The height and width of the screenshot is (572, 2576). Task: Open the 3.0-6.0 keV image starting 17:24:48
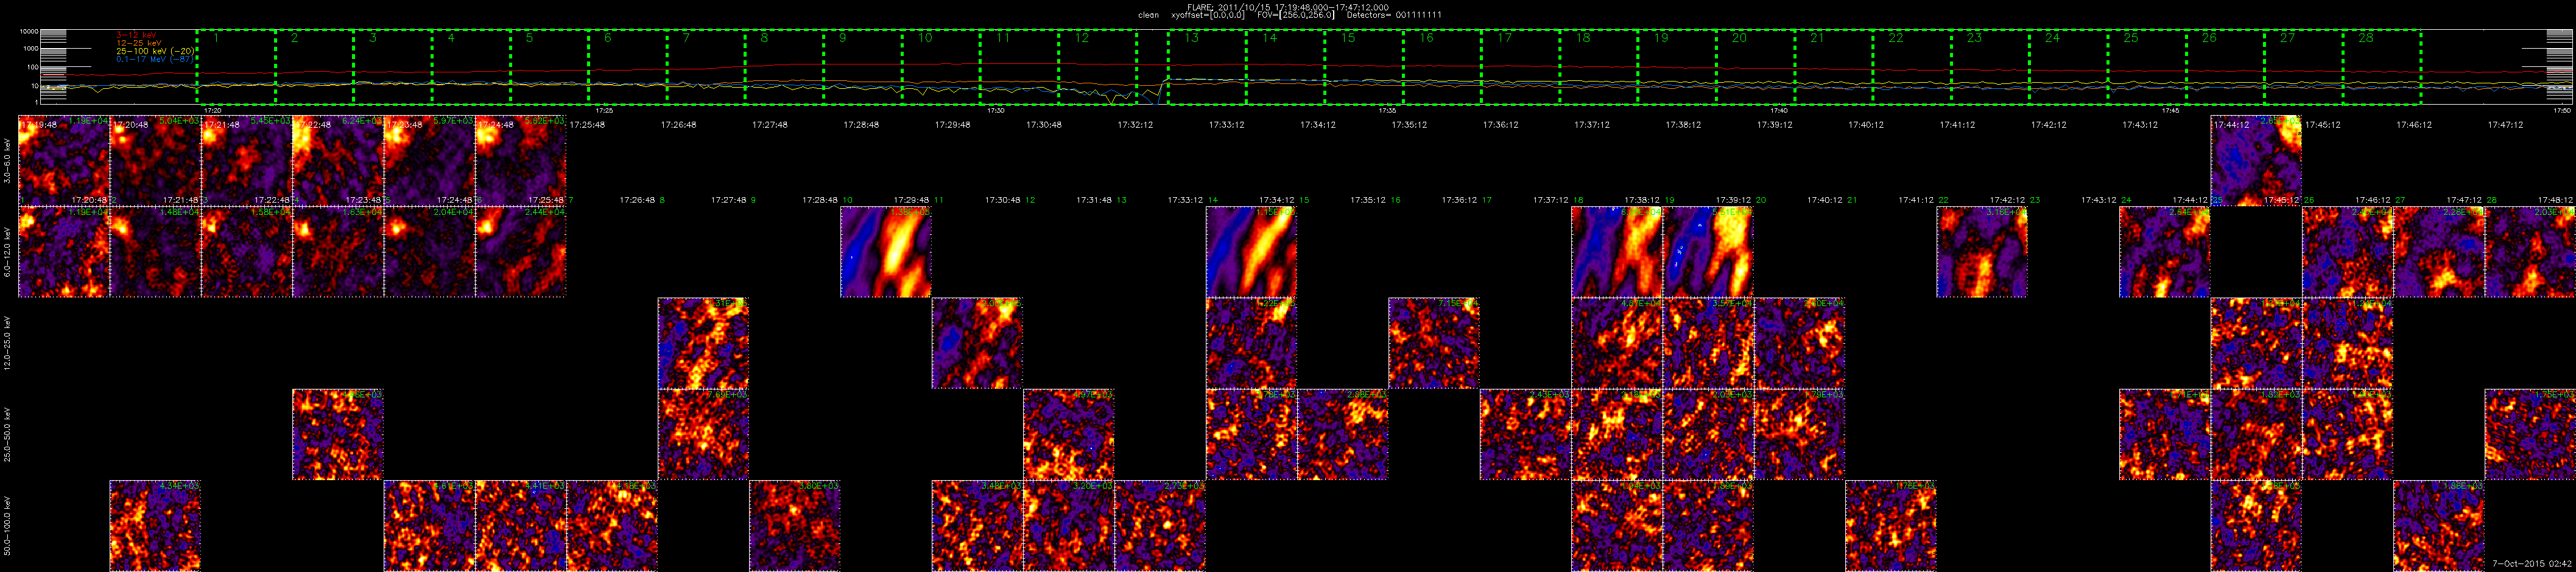(521, 161)
